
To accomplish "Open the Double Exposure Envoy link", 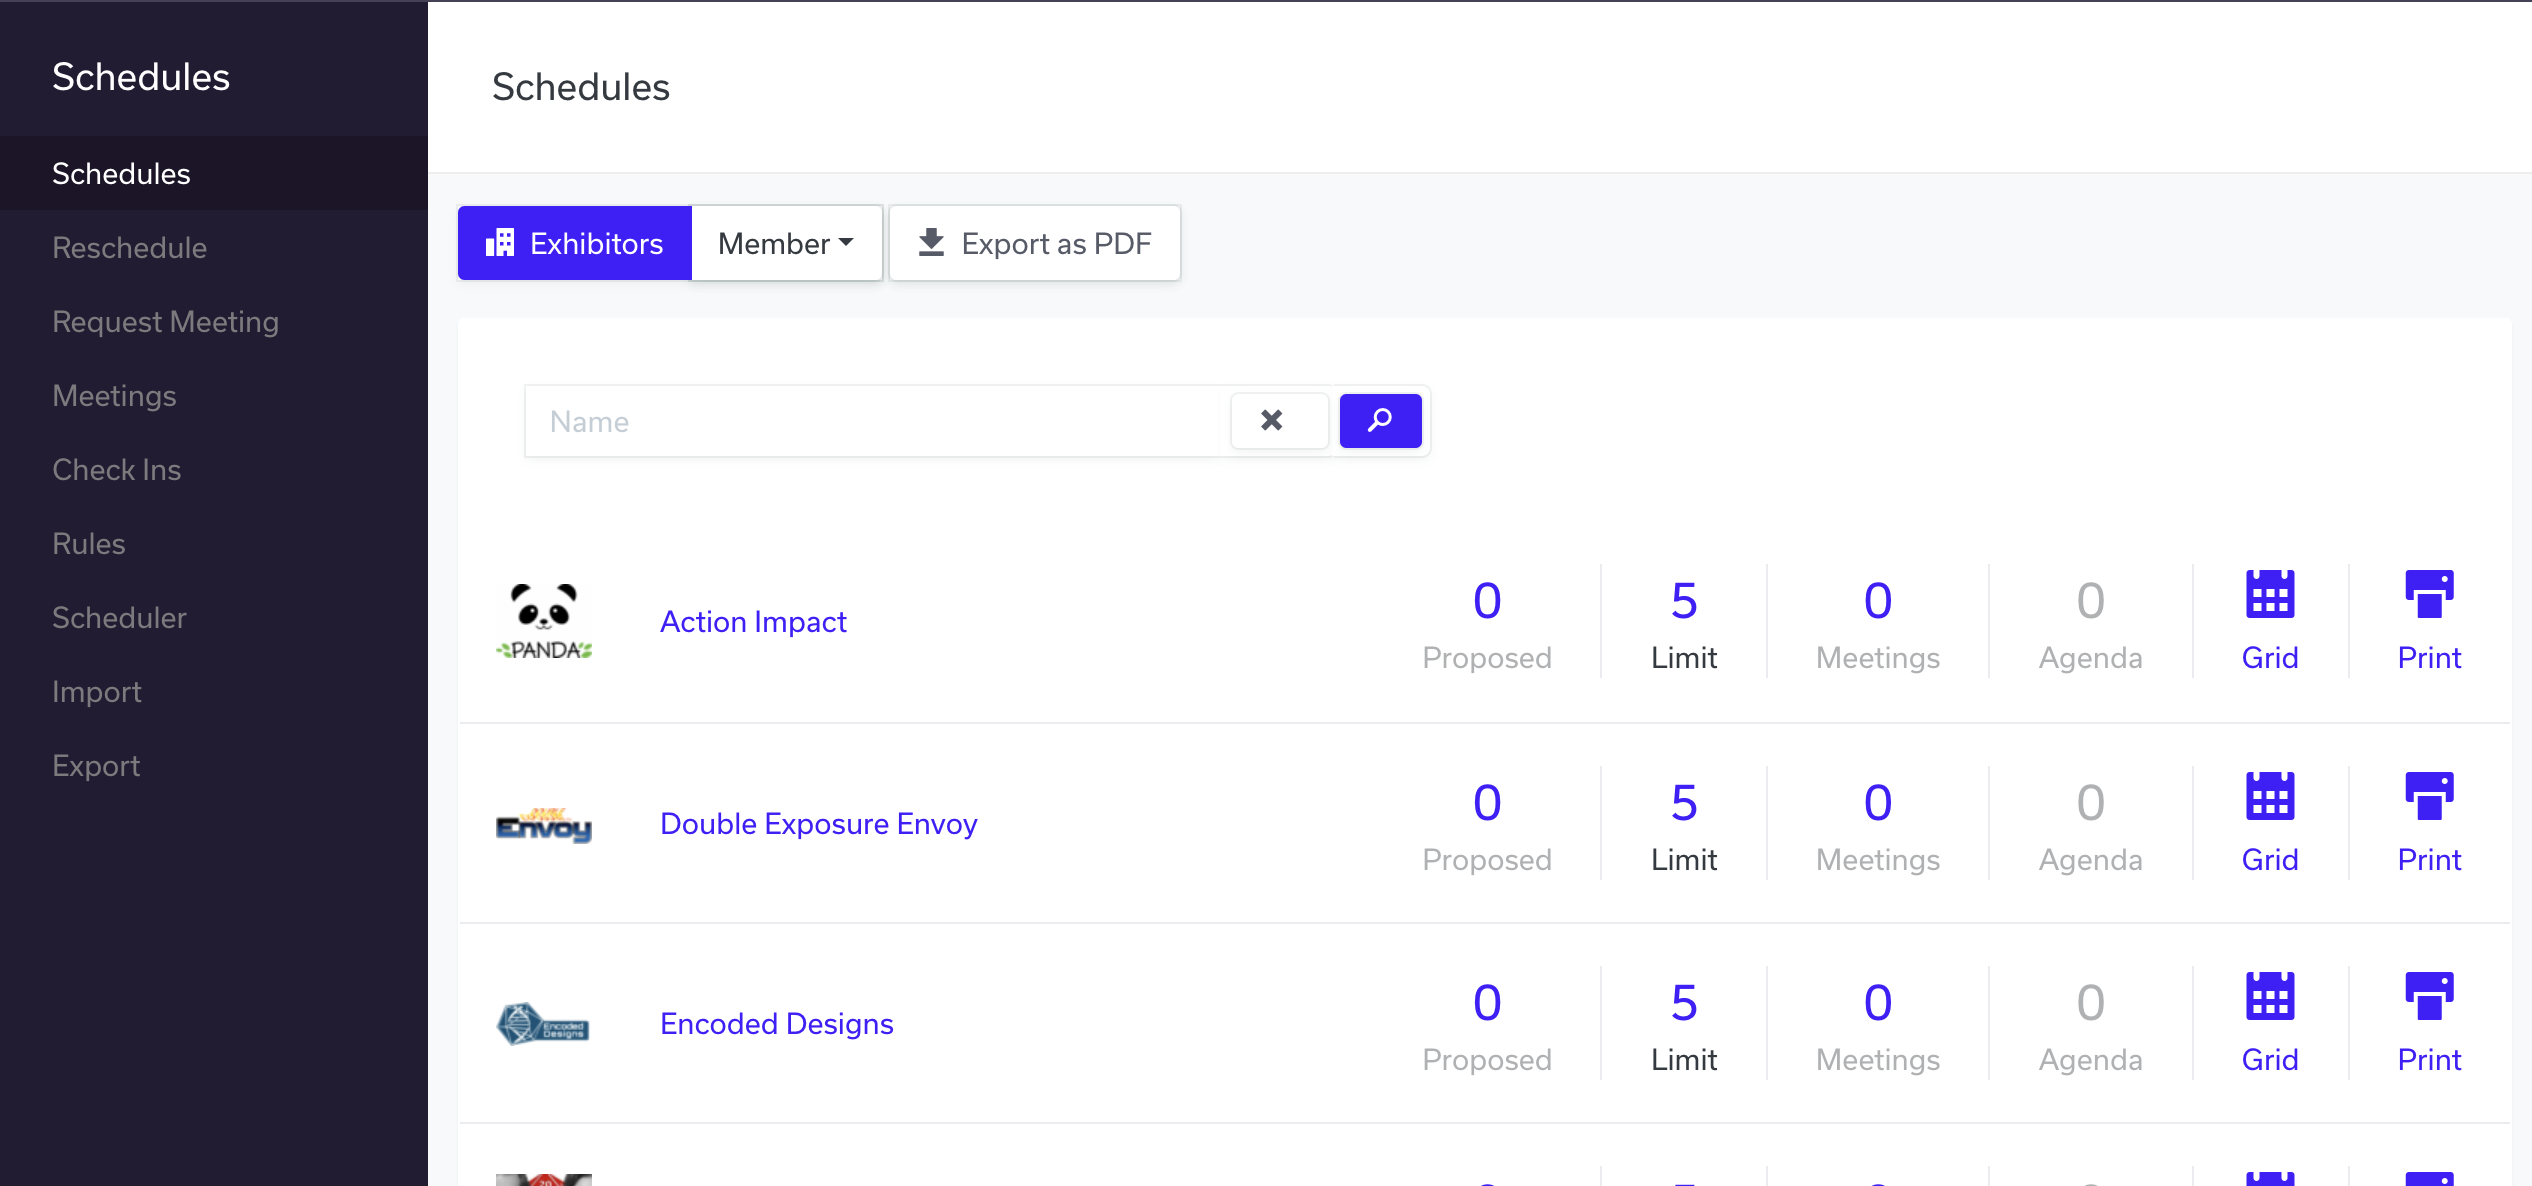I will pos(818,823).
